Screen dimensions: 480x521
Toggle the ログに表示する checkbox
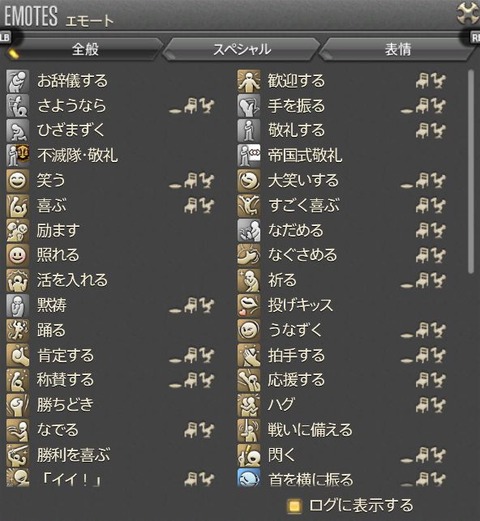click(294, 506)
